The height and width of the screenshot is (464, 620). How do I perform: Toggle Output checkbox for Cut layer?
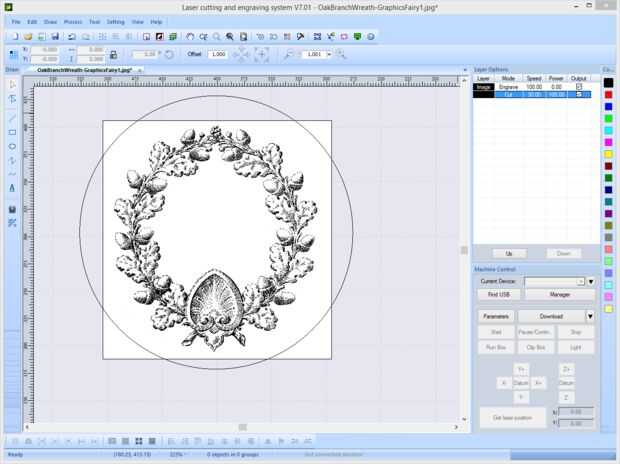point(579,95)
